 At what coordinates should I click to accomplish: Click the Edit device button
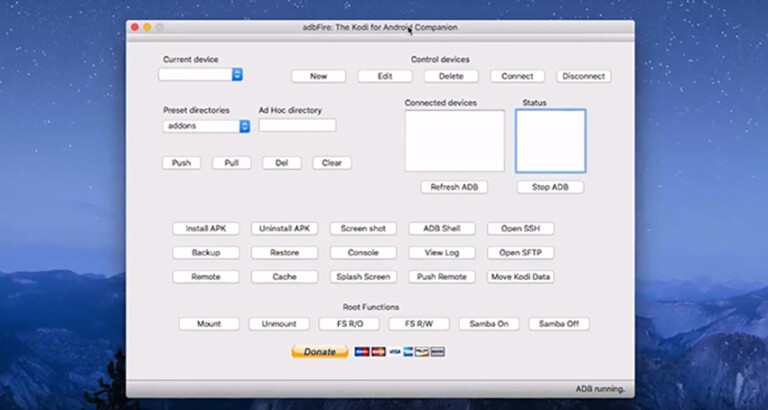(385, 76)
